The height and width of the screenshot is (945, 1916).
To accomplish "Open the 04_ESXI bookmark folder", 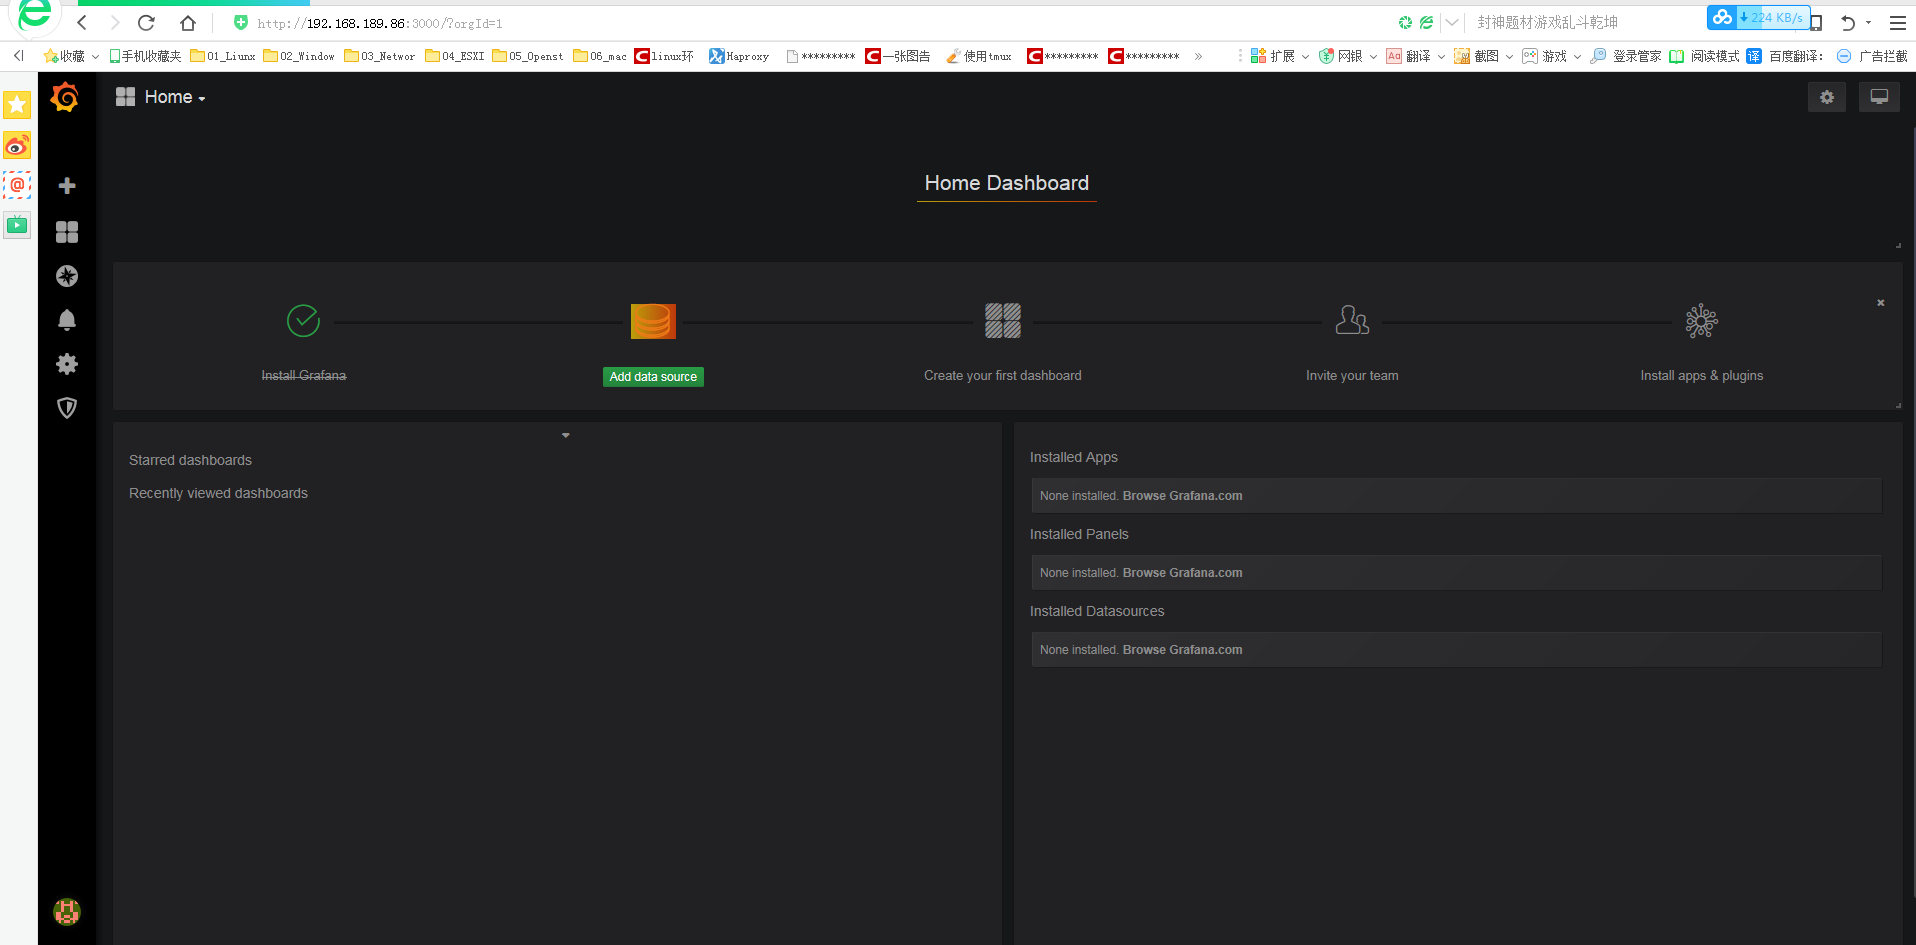I will tap(455, 56).
